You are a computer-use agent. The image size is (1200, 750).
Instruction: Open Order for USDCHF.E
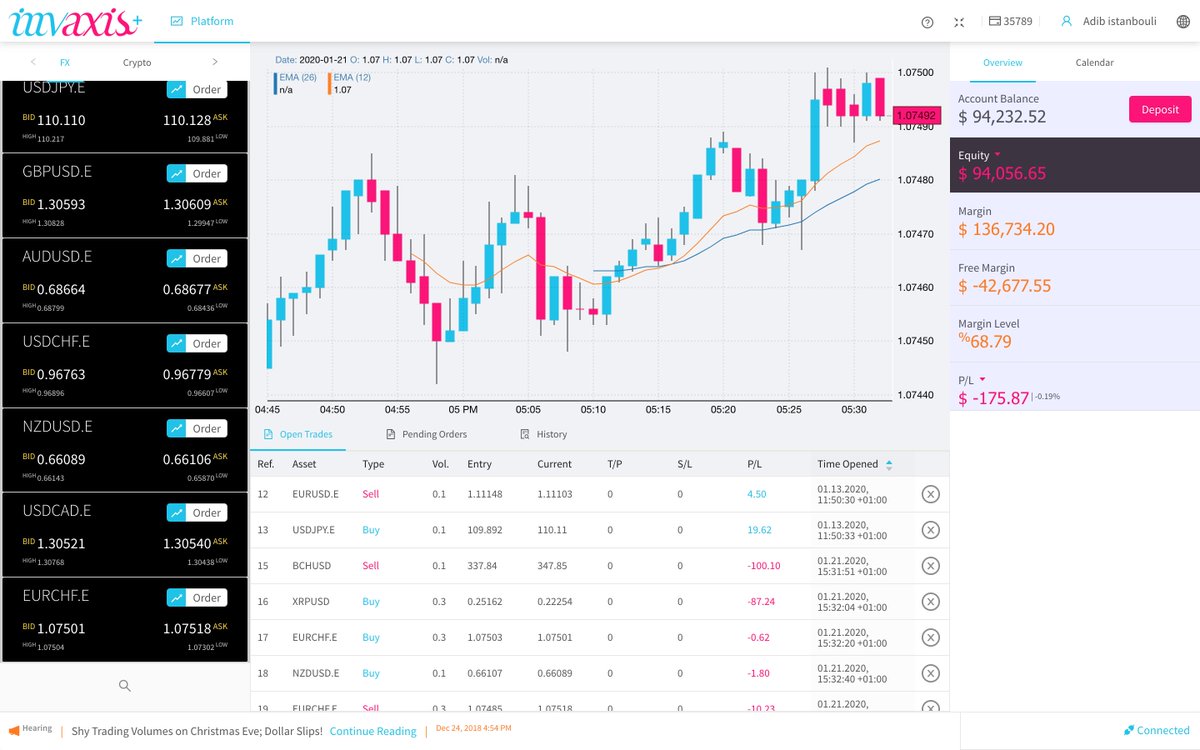tap(196, 343)
